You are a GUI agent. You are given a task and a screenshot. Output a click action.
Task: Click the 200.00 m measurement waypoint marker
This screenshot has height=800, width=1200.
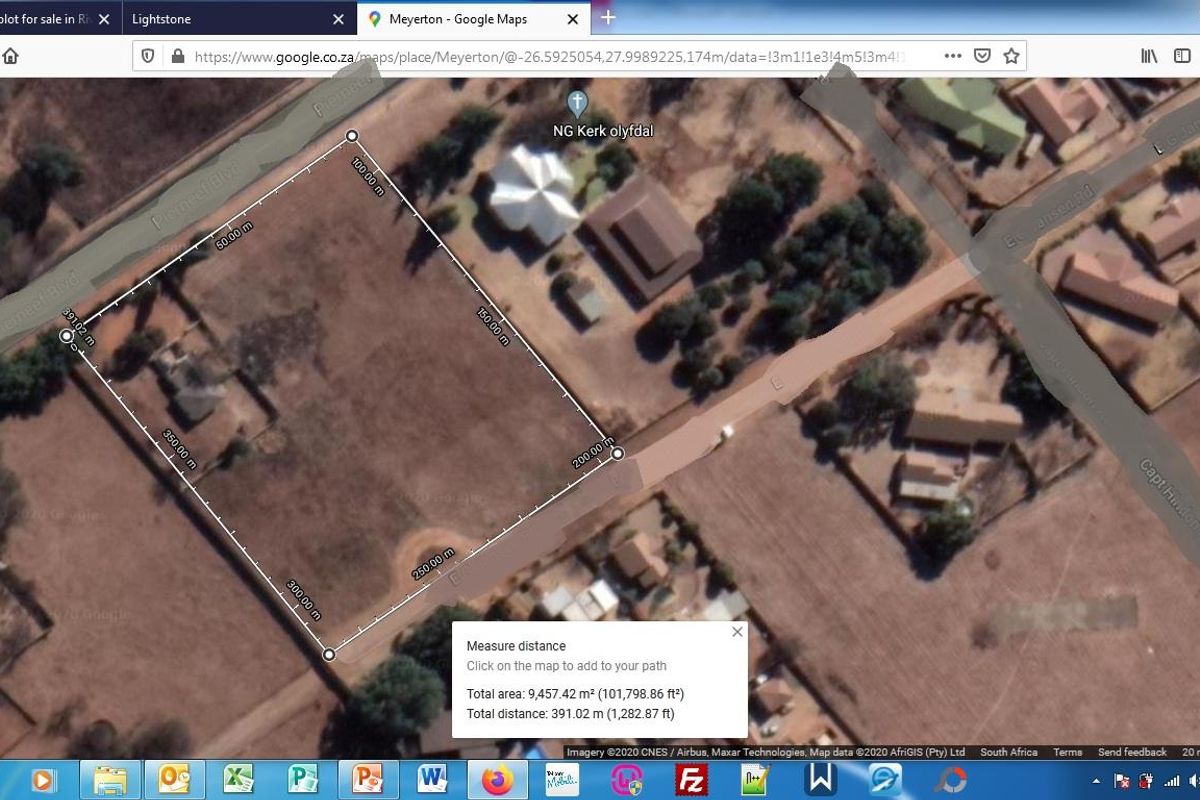[617, 453]
